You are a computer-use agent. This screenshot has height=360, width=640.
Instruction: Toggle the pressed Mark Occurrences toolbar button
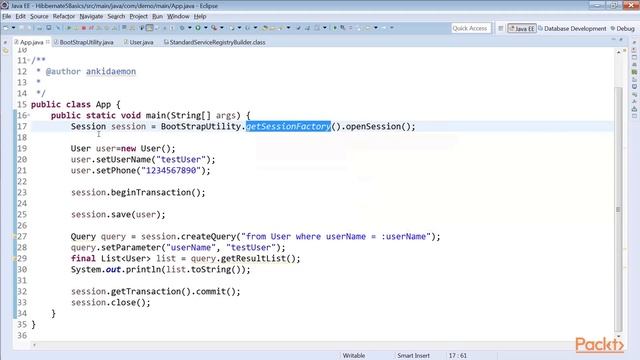(x=150, y=28)
